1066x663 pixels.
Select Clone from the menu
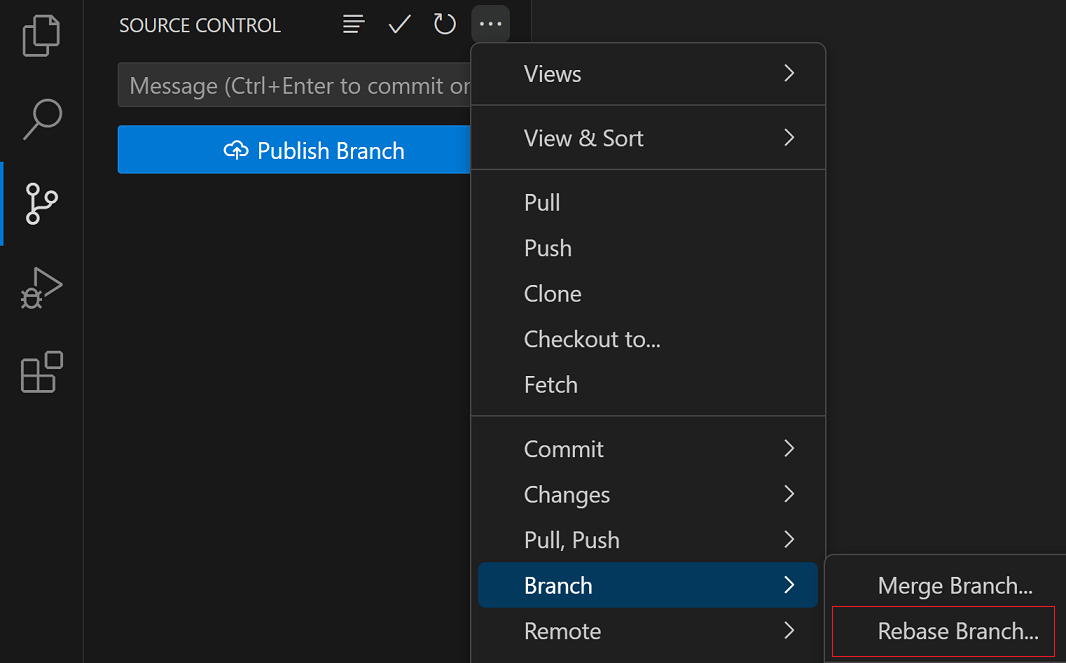point(648,294)
